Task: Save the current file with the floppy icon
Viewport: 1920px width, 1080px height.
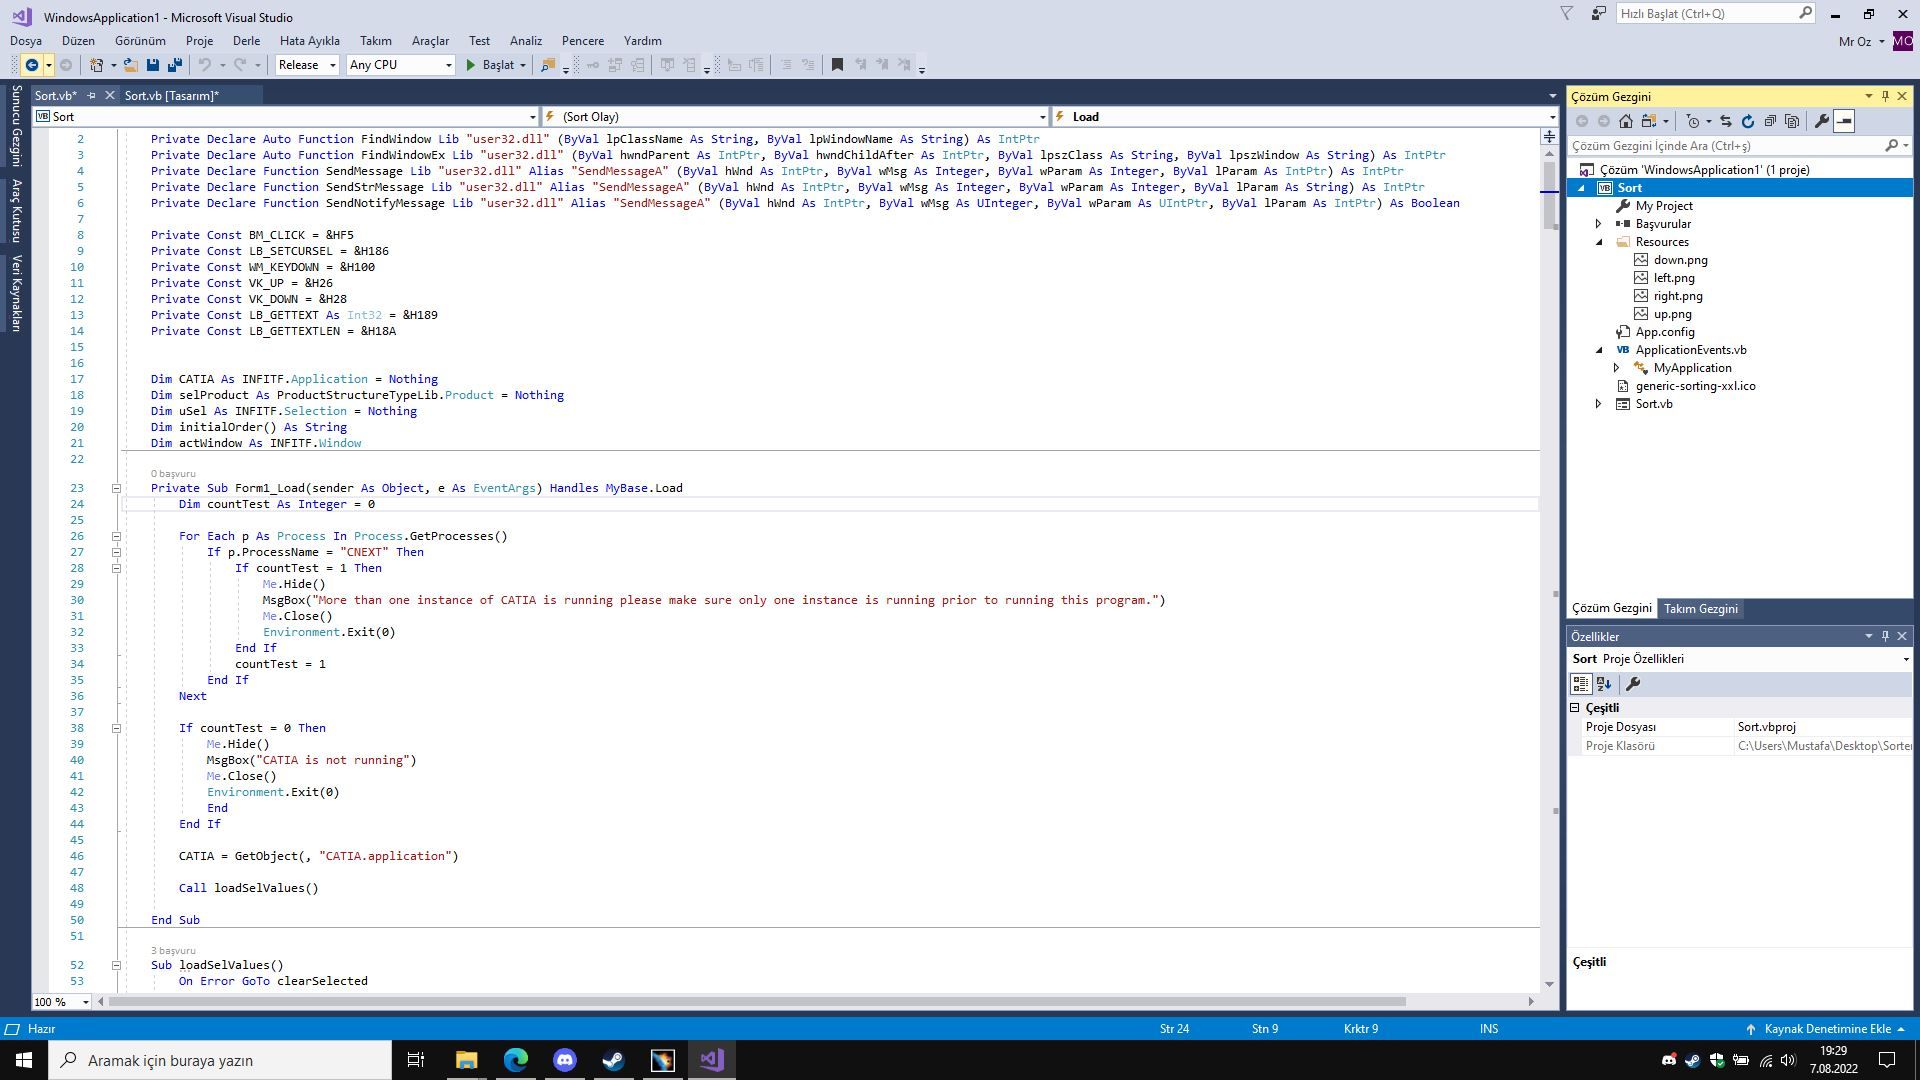Action: (x=153, y=65)
